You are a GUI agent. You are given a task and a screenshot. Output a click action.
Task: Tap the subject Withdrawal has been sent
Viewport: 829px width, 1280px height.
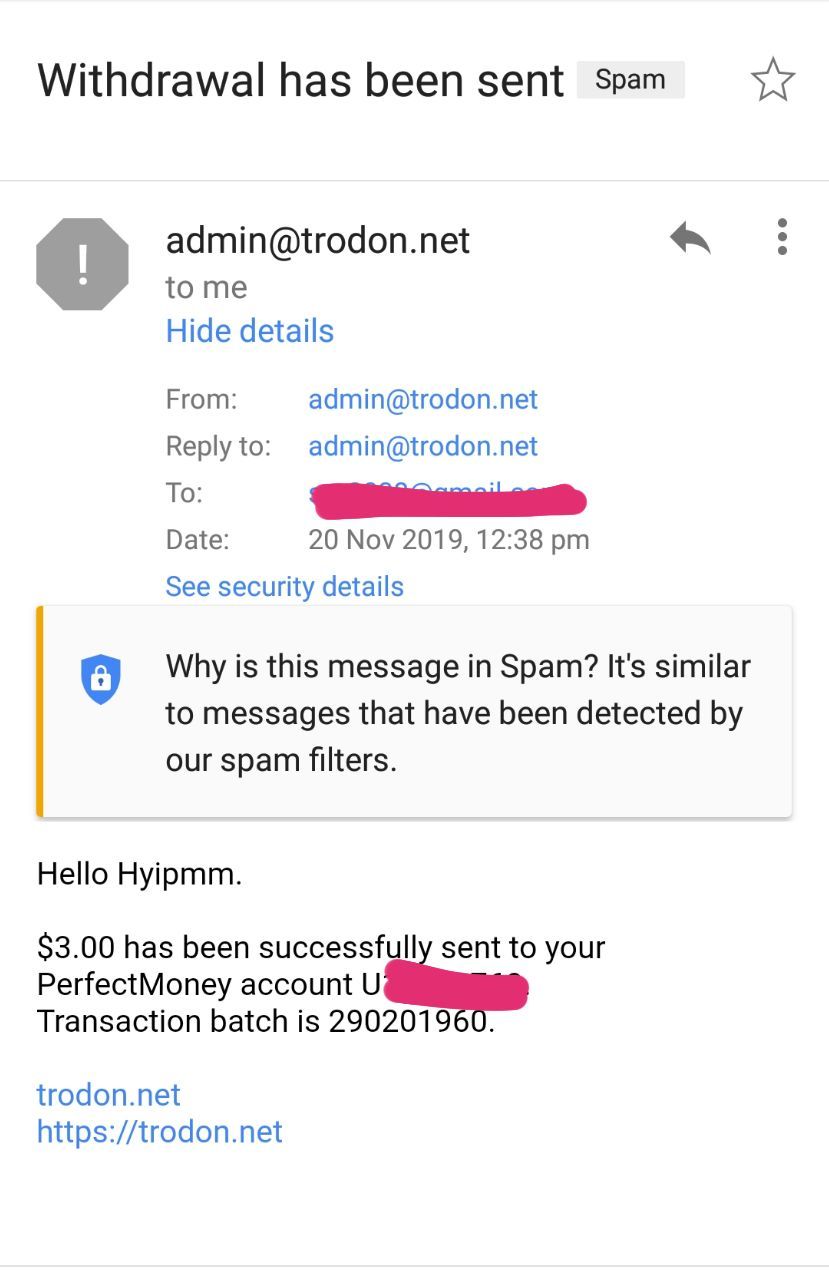[x=300, y=80]
